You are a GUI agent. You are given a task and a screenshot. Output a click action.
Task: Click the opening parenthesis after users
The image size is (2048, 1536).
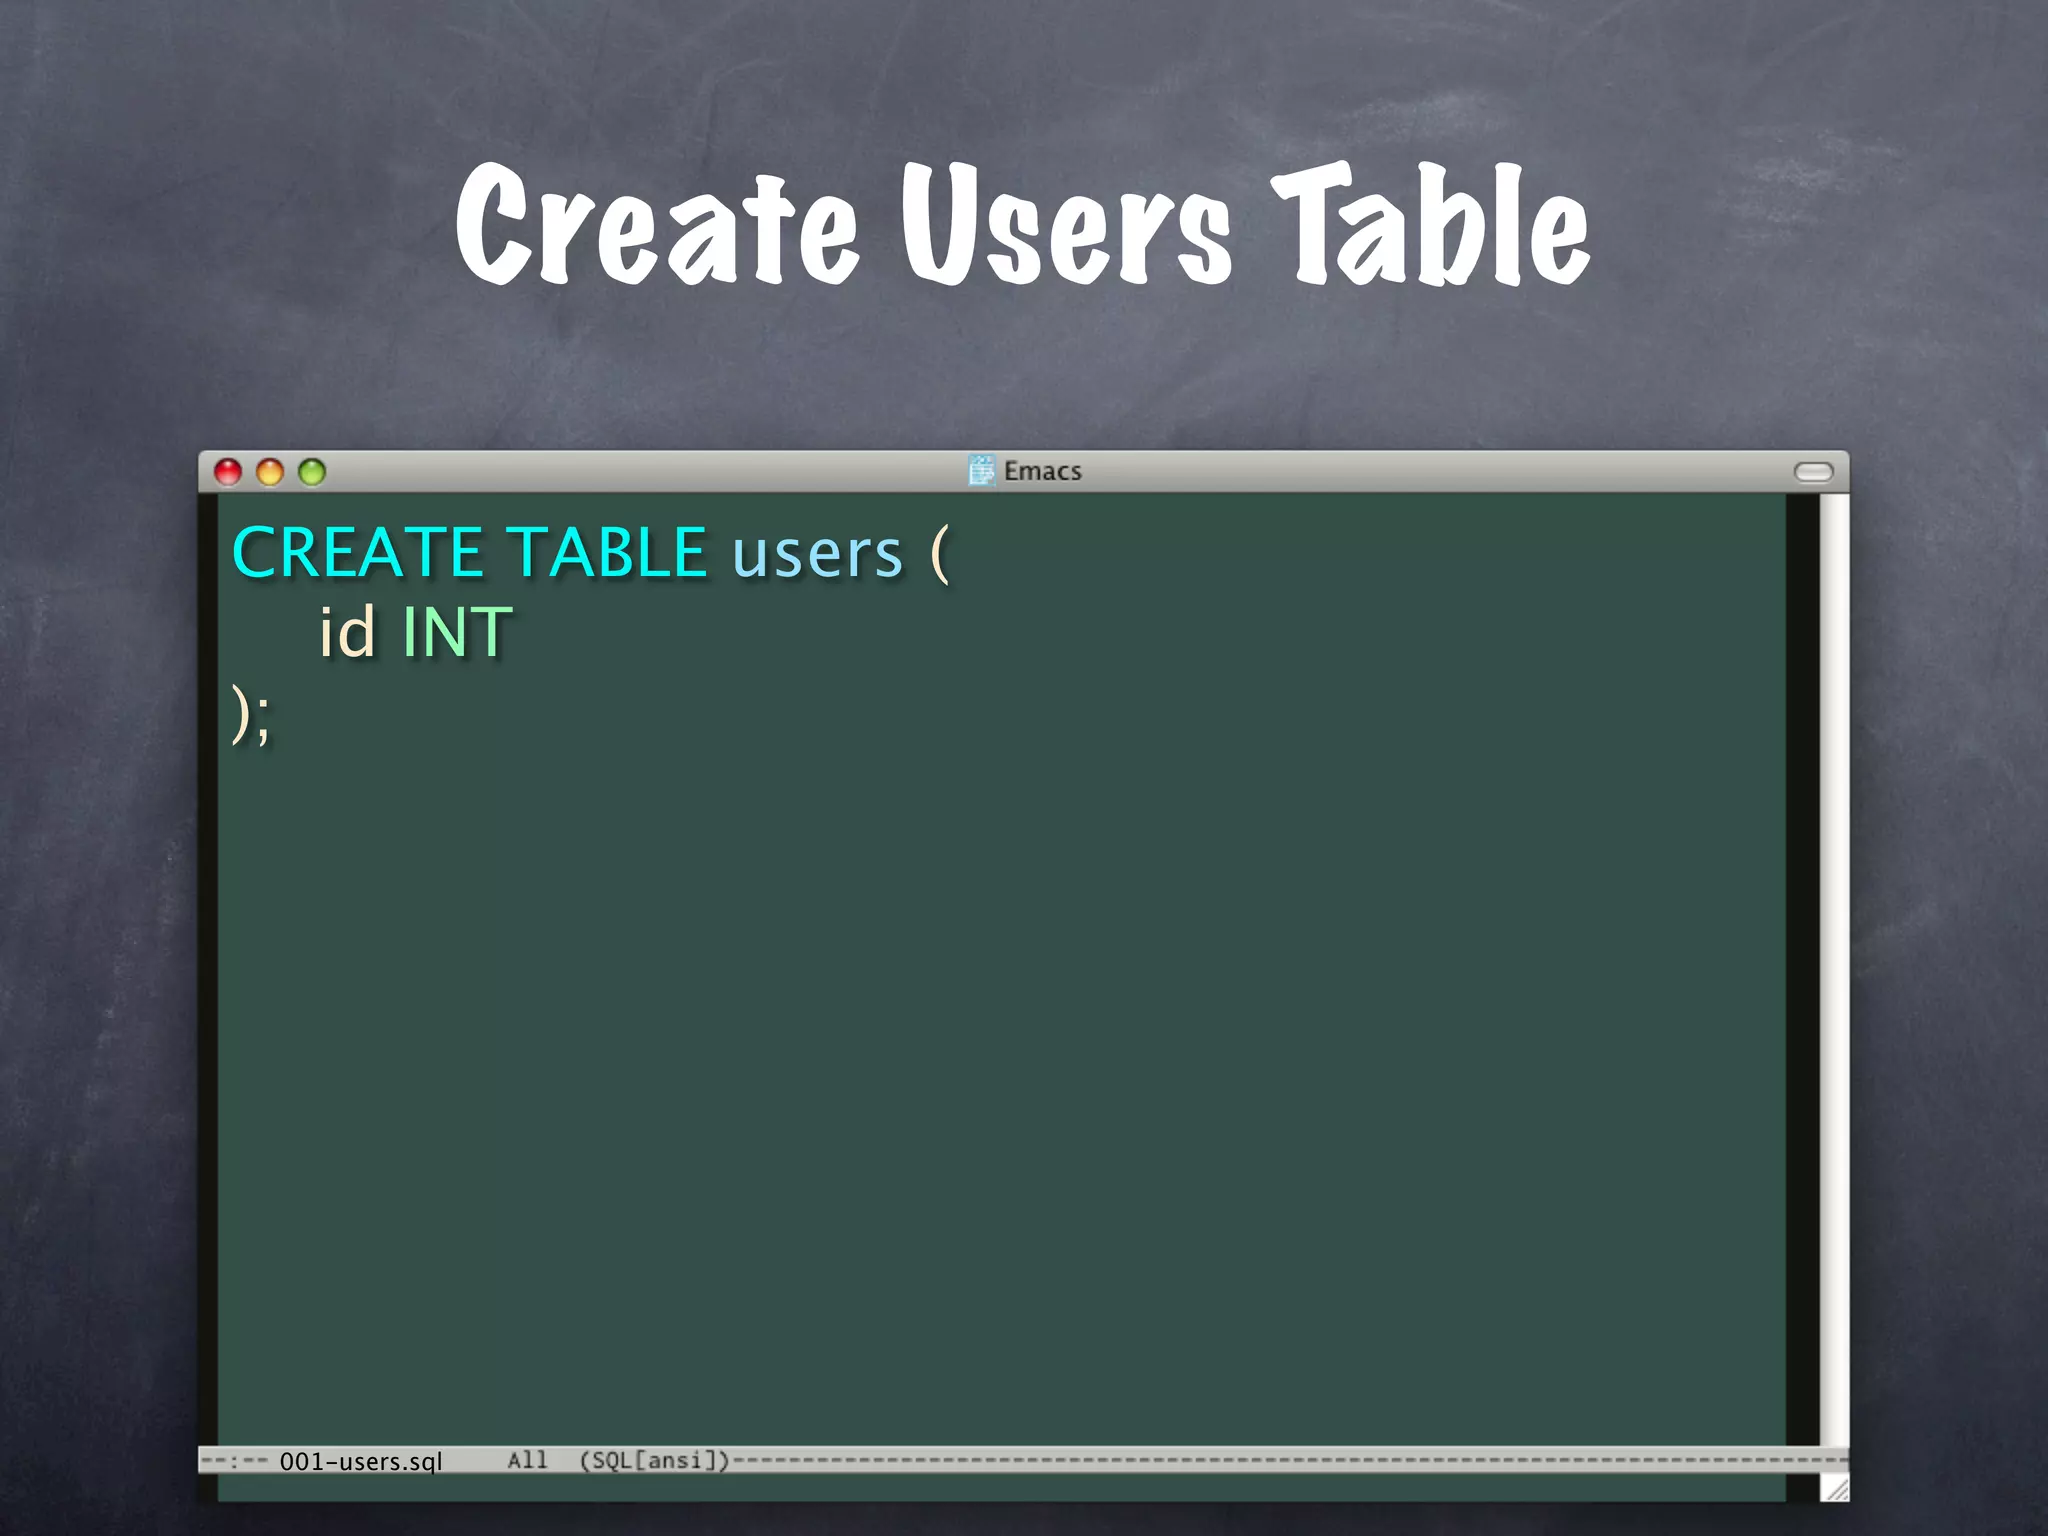(x=940, y=554)
